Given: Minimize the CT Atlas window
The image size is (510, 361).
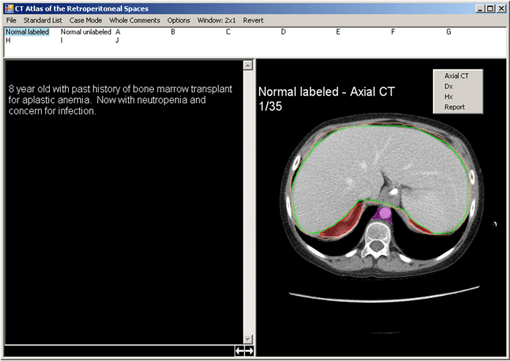Looking at the screenshot, I should tap(480, 9).
